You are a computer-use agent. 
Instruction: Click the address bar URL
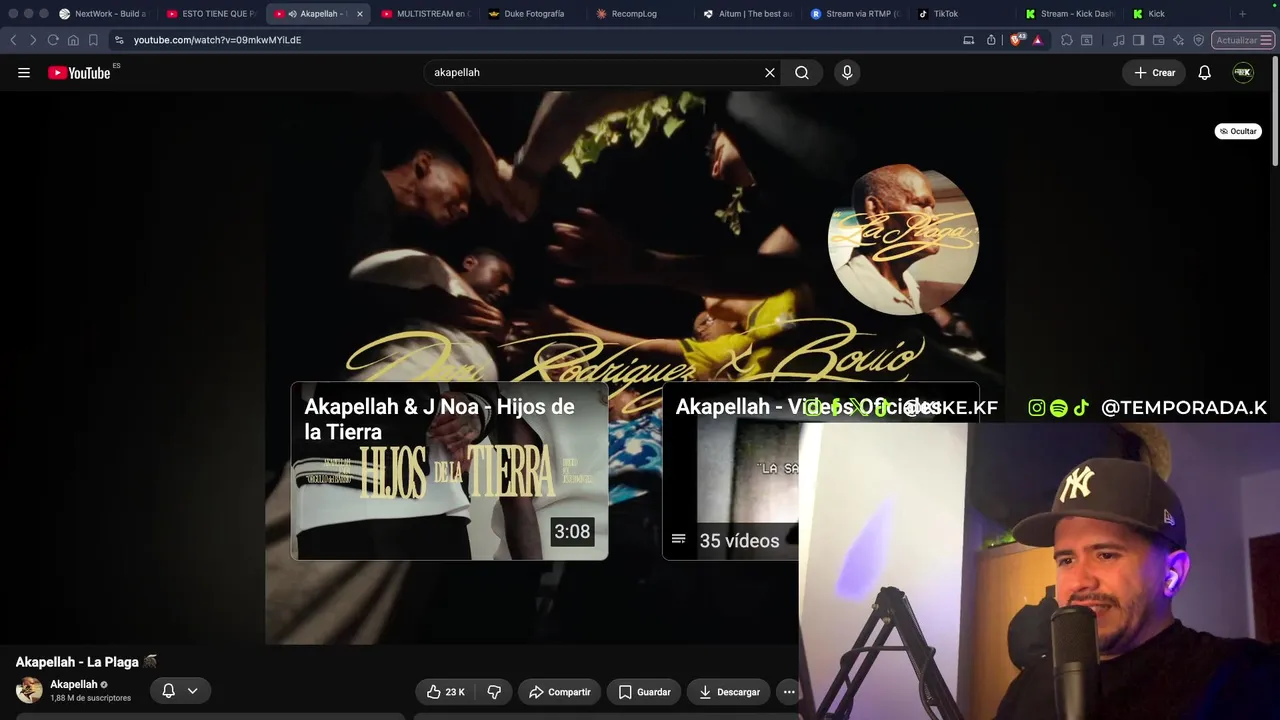[x=217, y=40]
